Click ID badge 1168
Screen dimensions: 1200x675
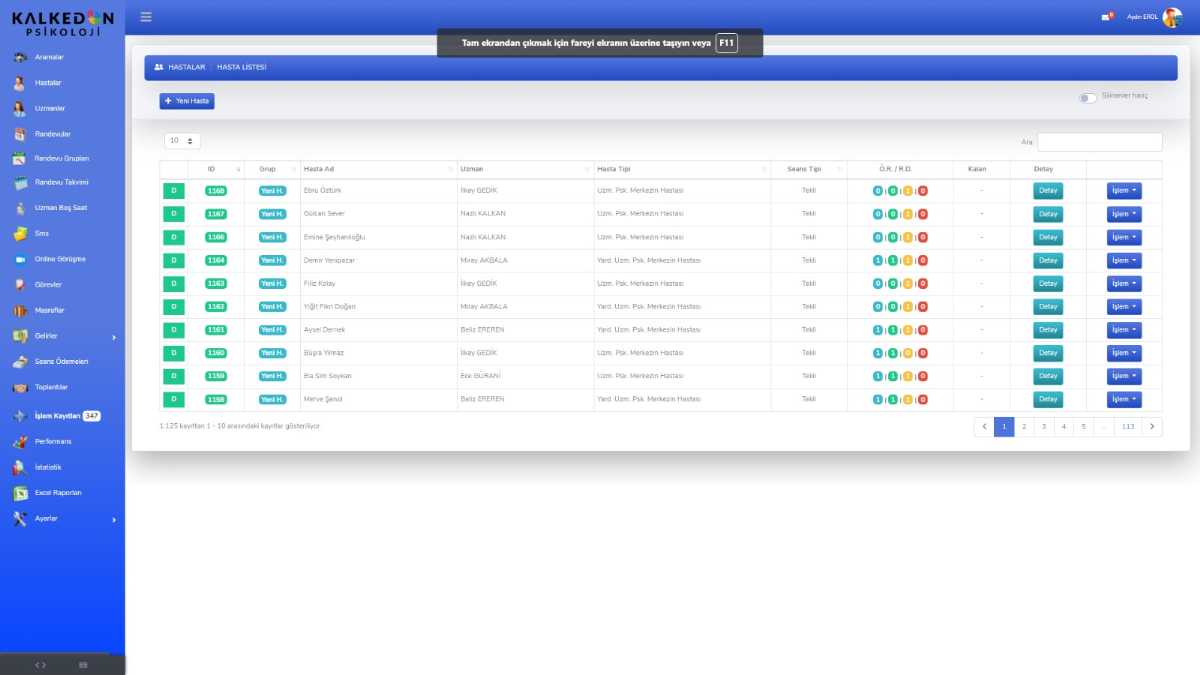pos(216,191)
